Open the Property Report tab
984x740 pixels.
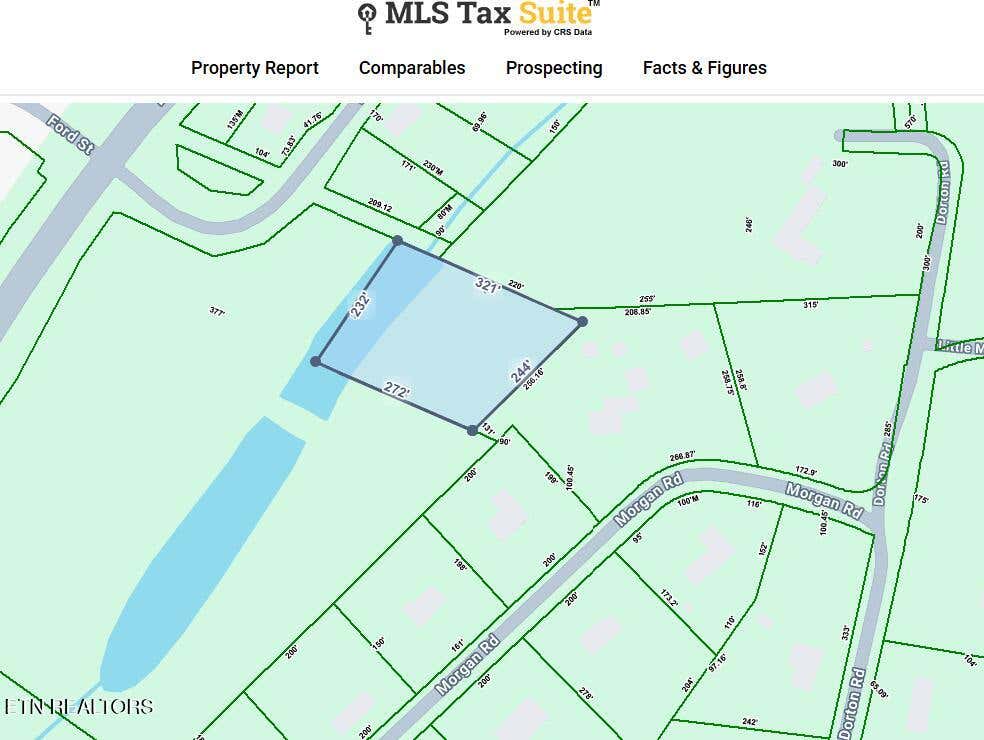tap(255, 68)
